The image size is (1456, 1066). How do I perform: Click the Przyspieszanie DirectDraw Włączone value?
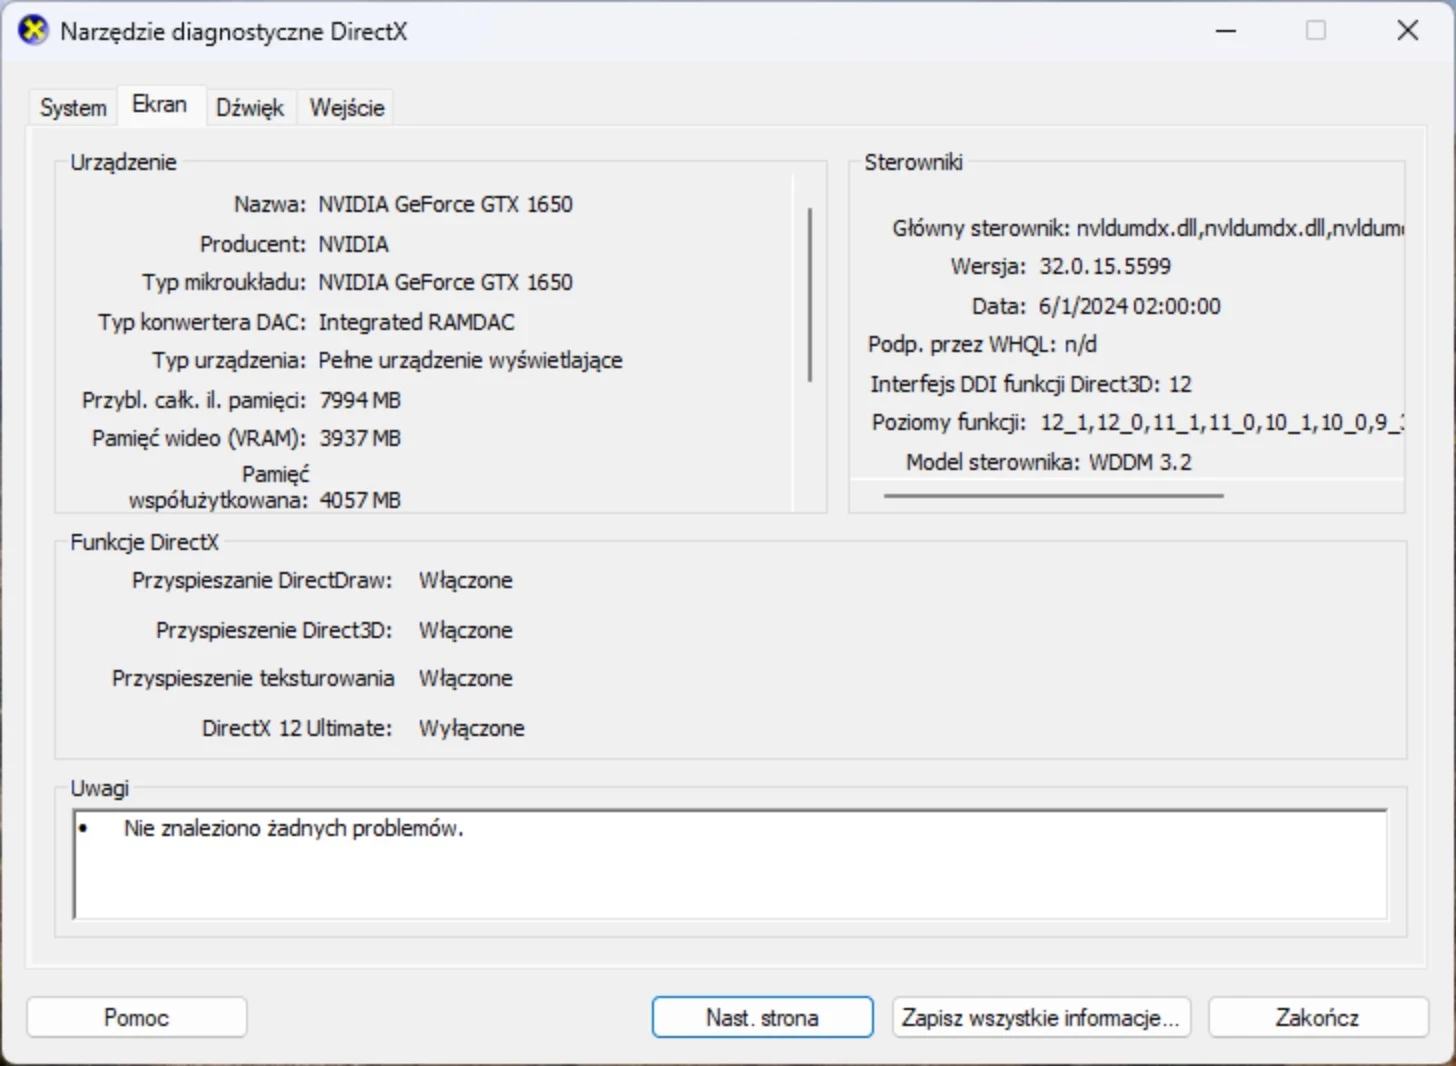[465, 580]
